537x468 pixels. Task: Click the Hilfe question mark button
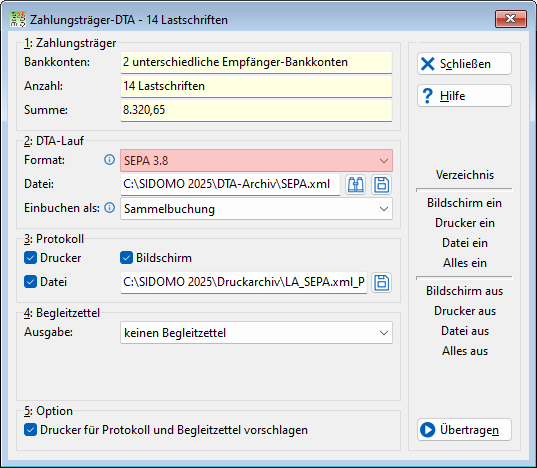click(464, 96)
